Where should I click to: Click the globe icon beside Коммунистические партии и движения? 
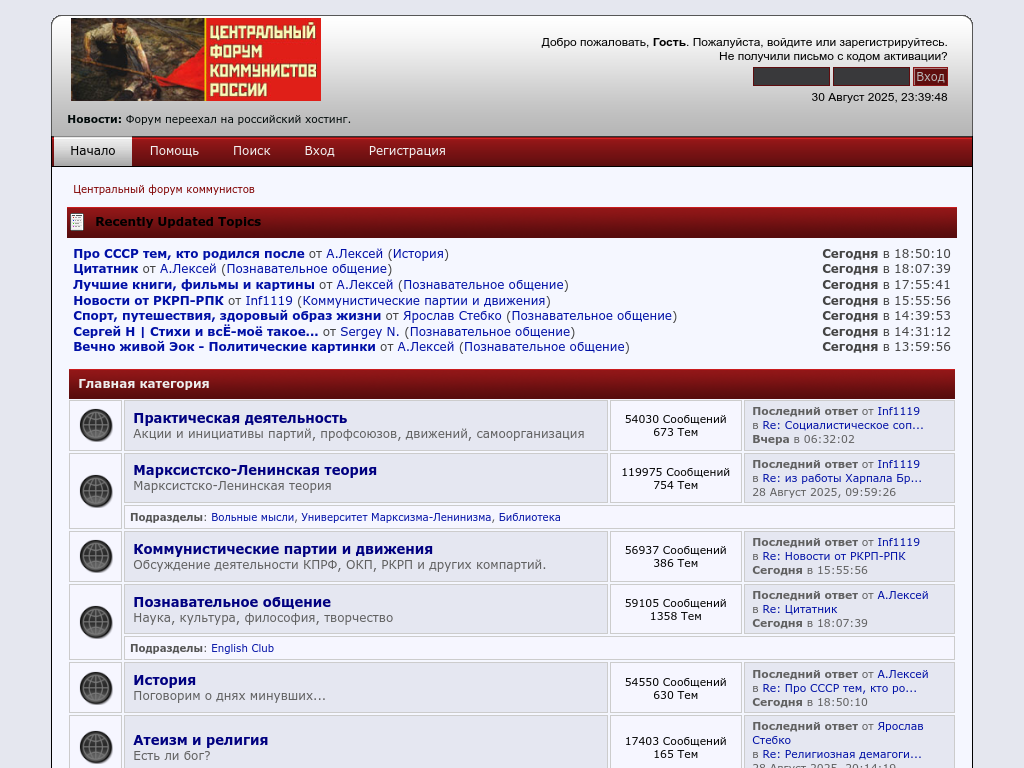pos(96,556)
